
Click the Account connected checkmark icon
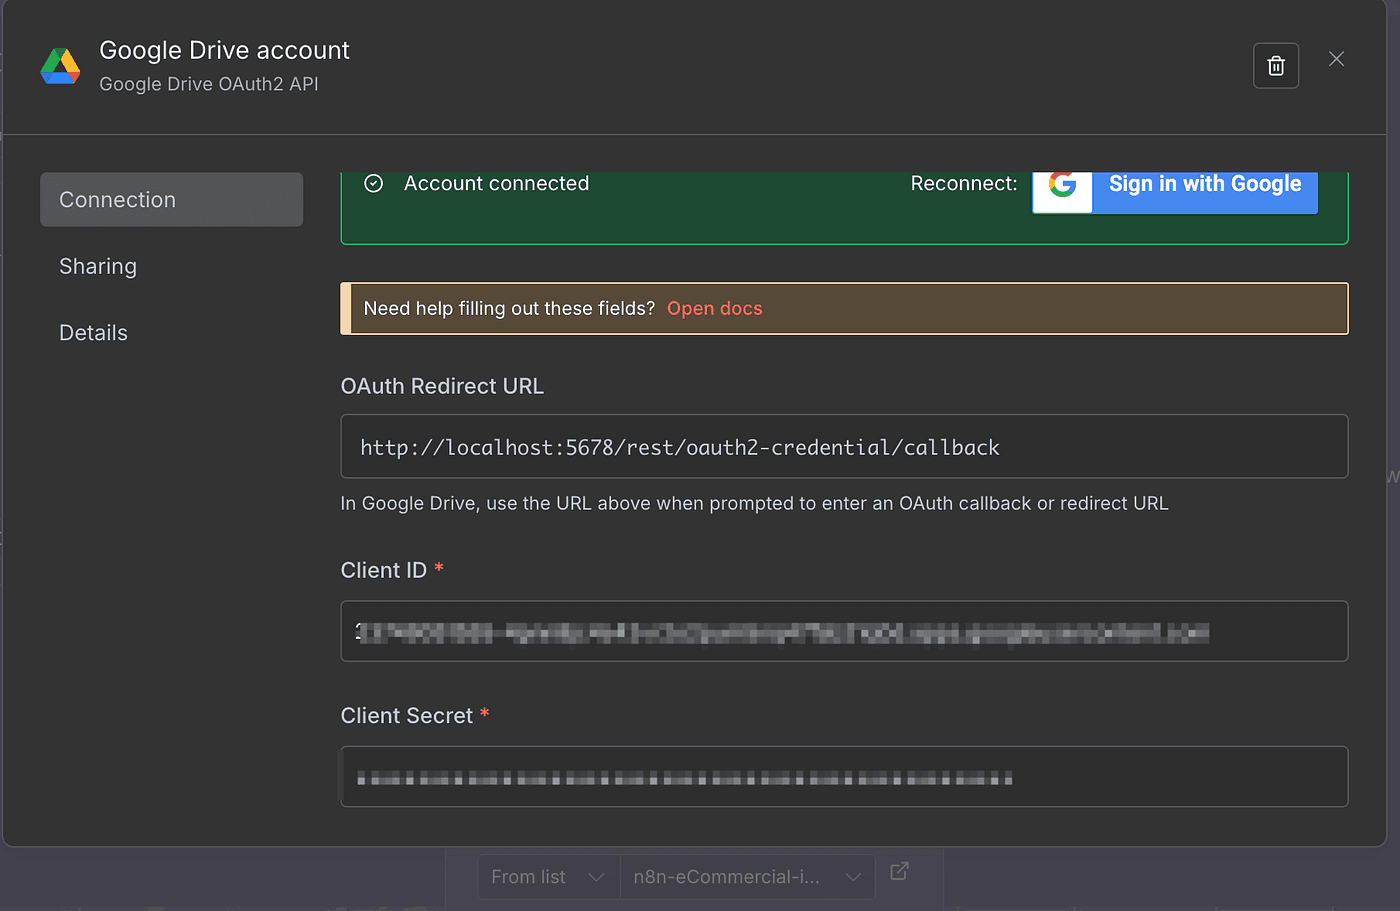[374, 184]
